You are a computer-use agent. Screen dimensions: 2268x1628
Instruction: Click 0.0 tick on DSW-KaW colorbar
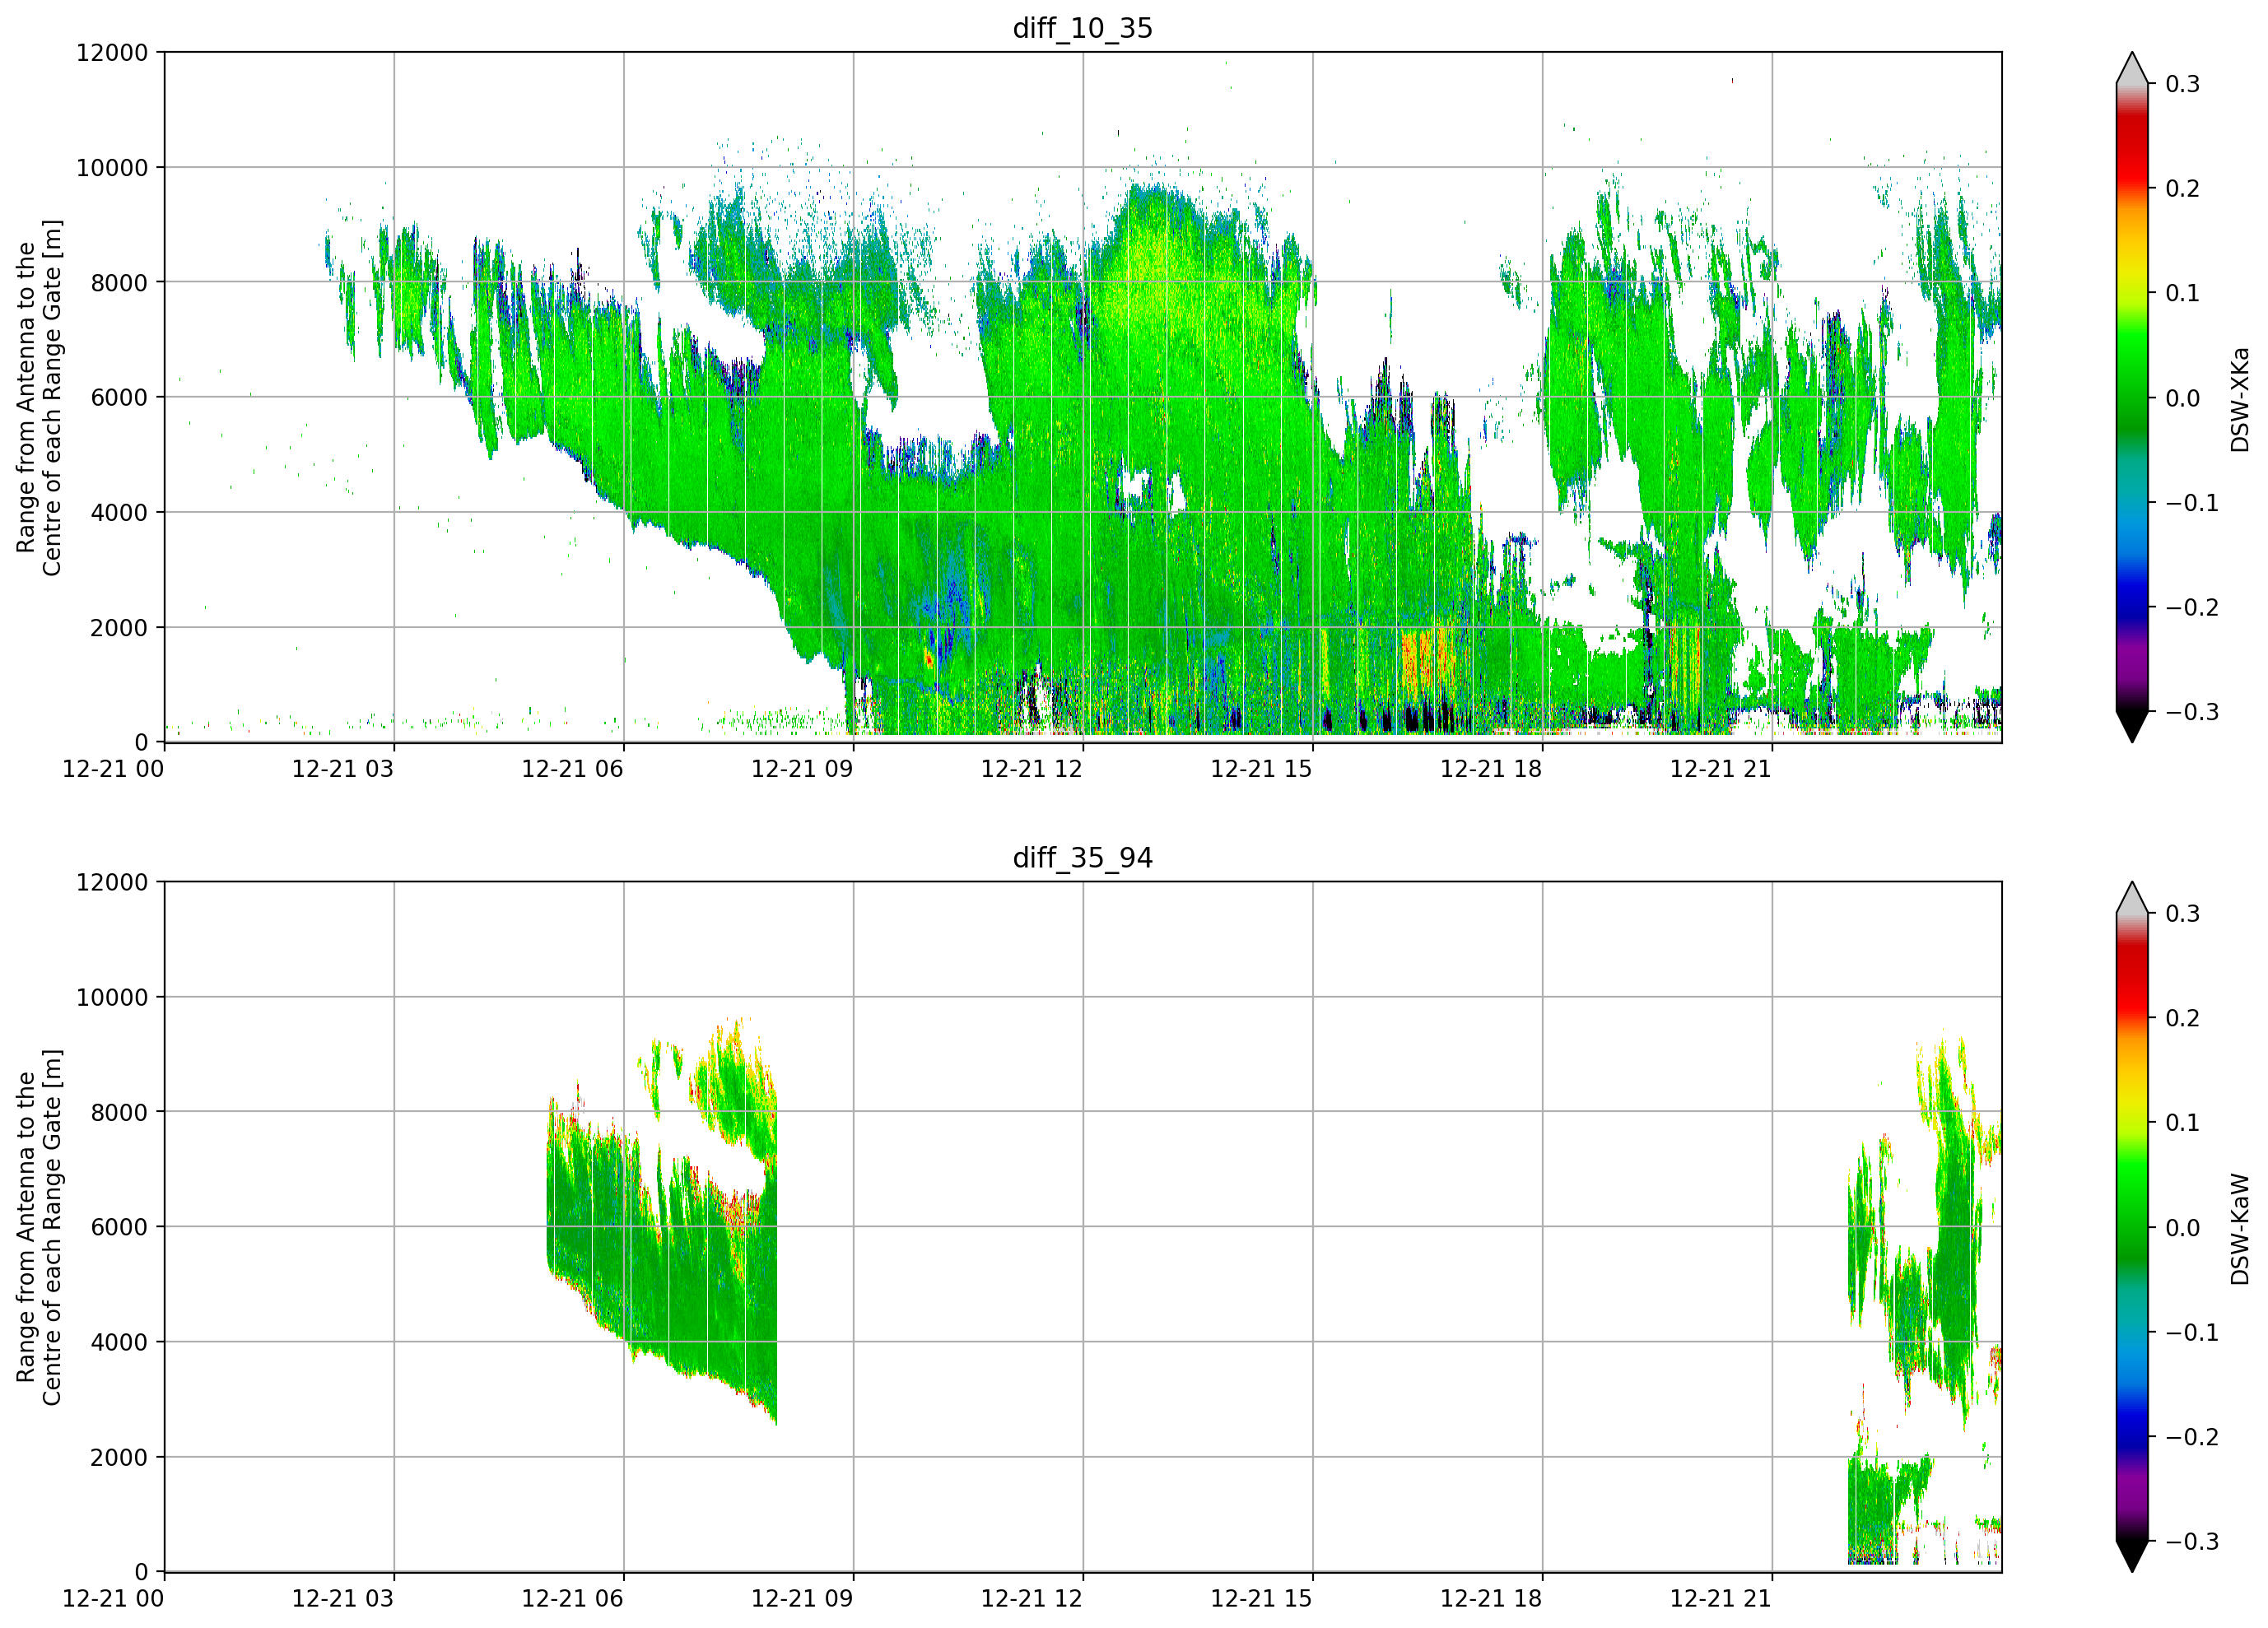click(2183, 1229)
